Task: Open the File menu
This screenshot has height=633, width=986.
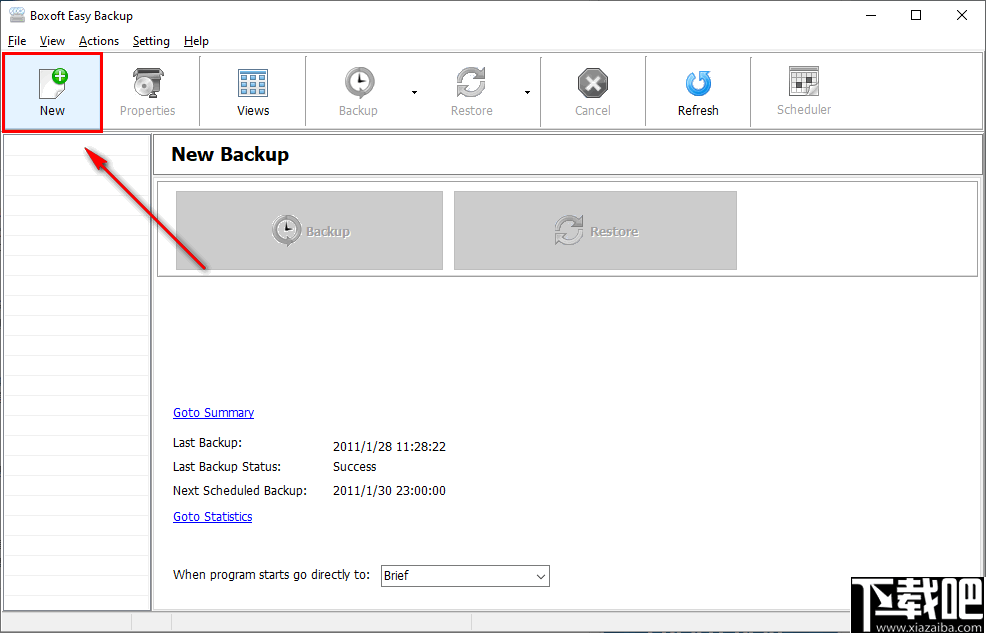Action: coord(17,41)
